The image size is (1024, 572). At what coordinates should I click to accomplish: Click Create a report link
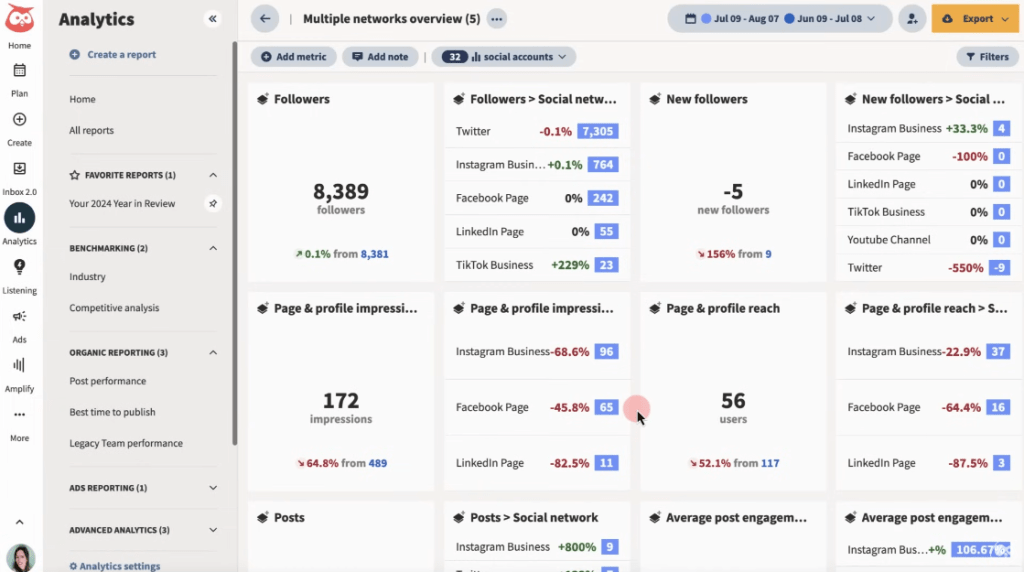(x=112, y=54)
